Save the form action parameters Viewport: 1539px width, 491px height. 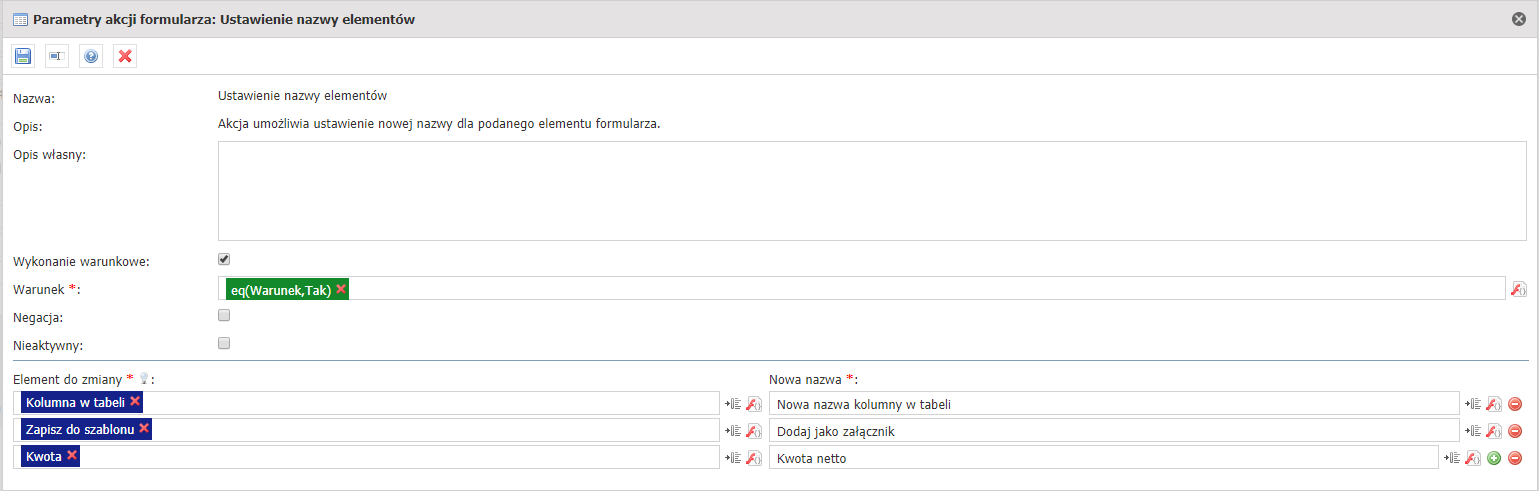pos(24,56)
